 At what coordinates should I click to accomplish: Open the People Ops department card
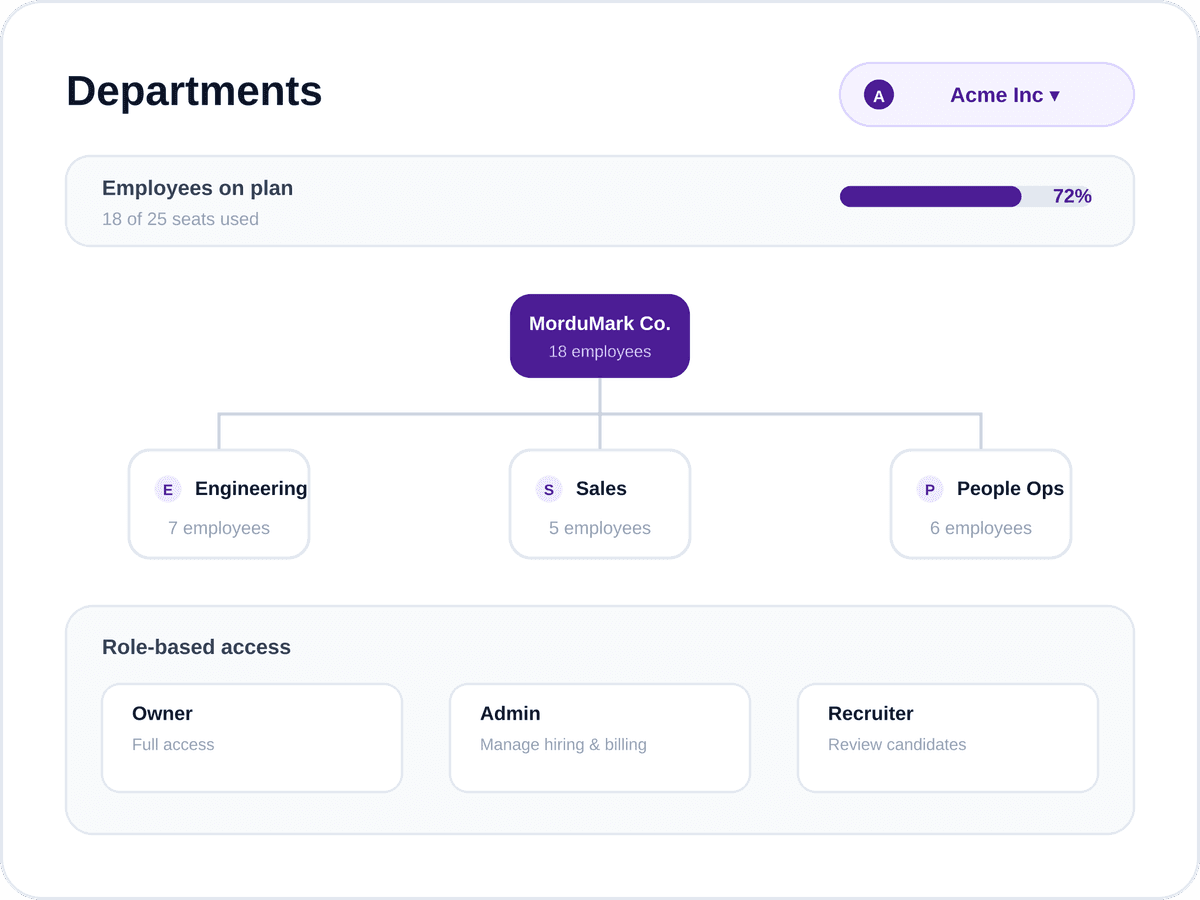coord(981,504)
